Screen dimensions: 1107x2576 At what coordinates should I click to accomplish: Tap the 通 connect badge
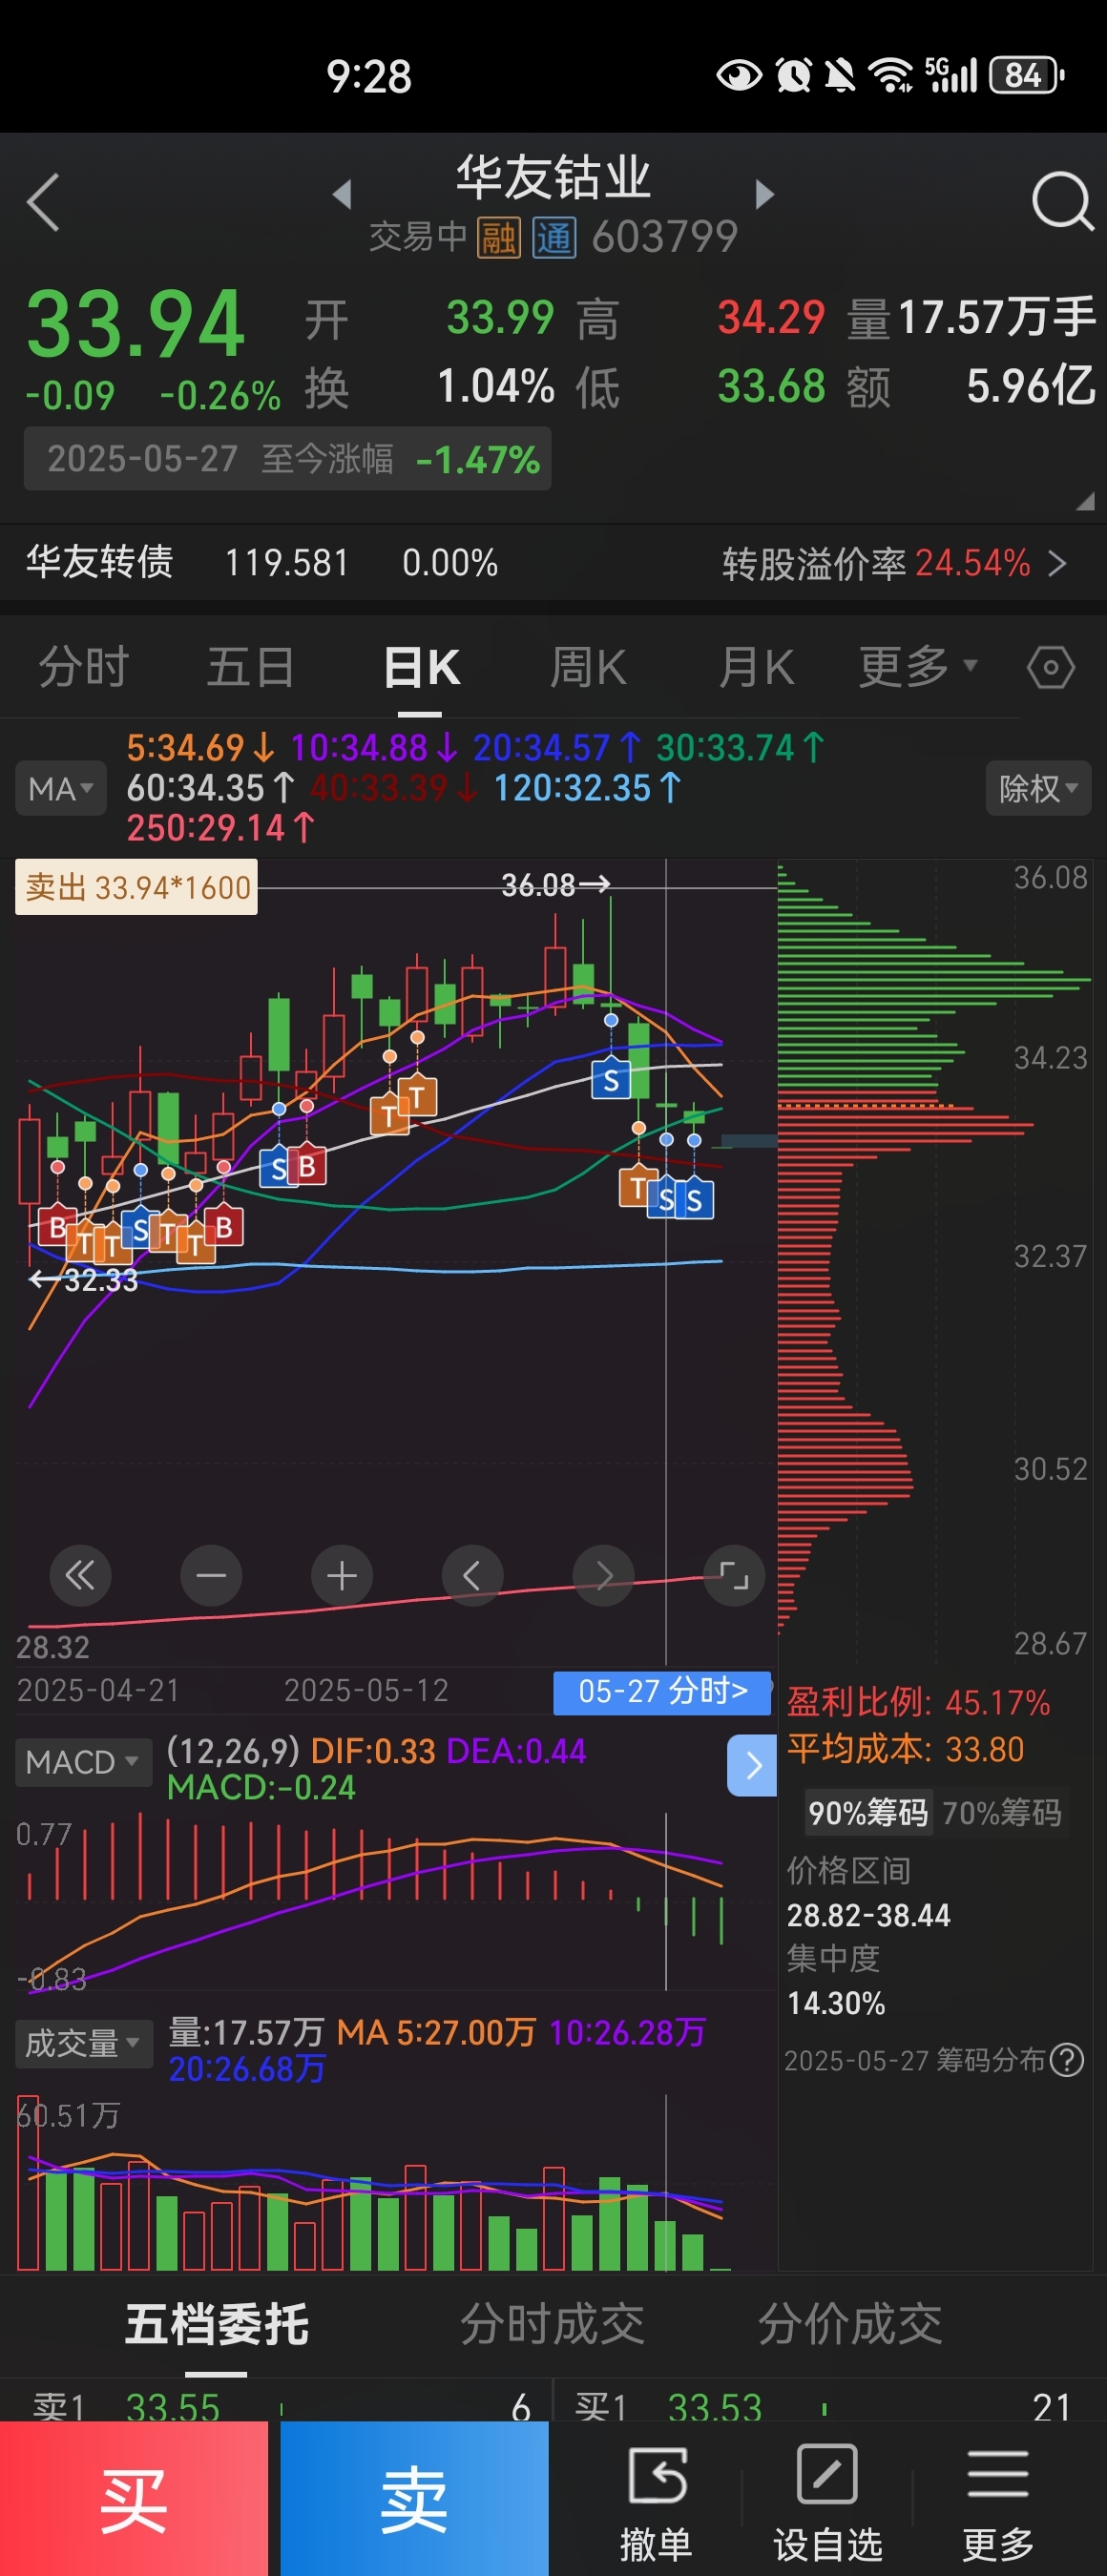click(x=554, y=238)
